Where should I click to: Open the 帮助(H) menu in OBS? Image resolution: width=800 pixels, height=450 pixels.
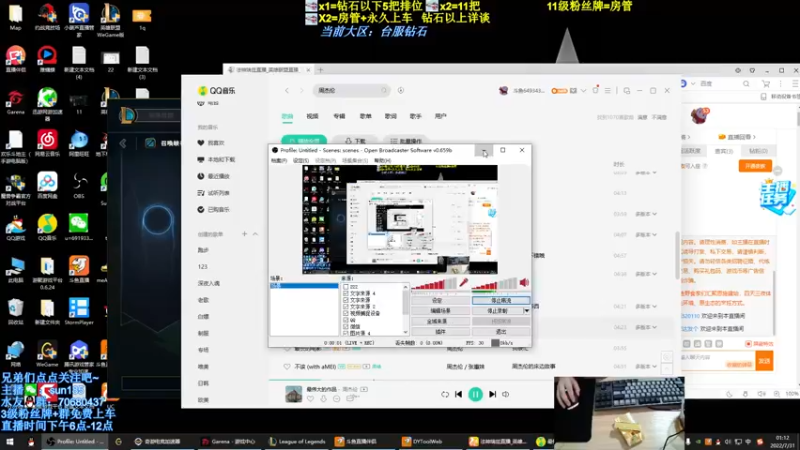(382, 161)
